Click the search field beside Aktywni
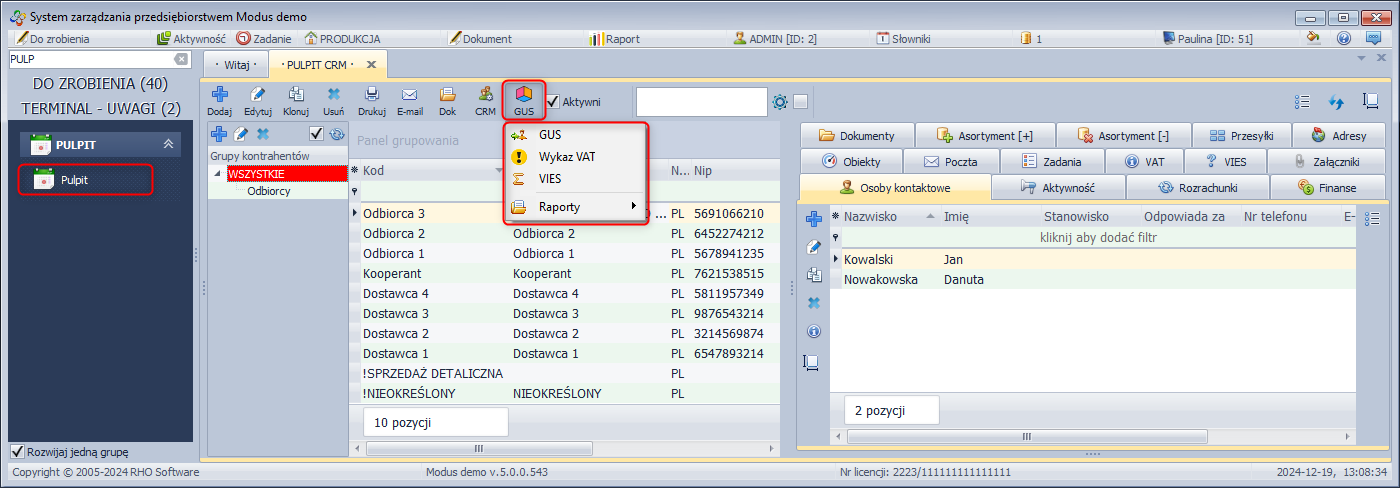 [700, 102]
